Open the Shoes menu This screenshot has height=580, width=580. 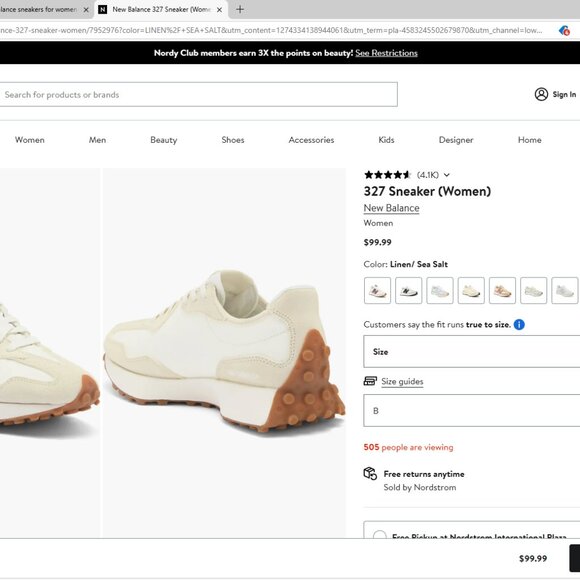(233, 140)
